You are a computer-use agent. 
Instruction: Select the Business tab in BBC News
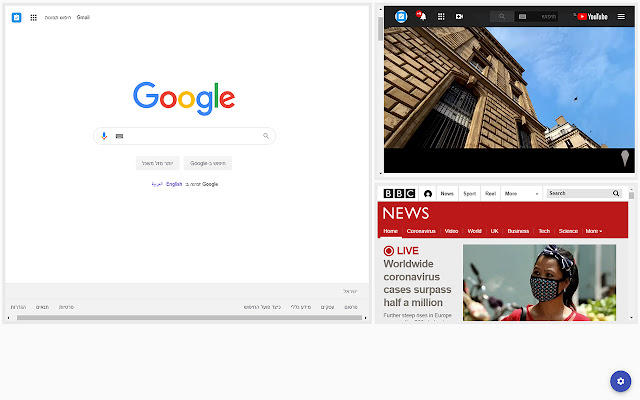click(518, 231)
